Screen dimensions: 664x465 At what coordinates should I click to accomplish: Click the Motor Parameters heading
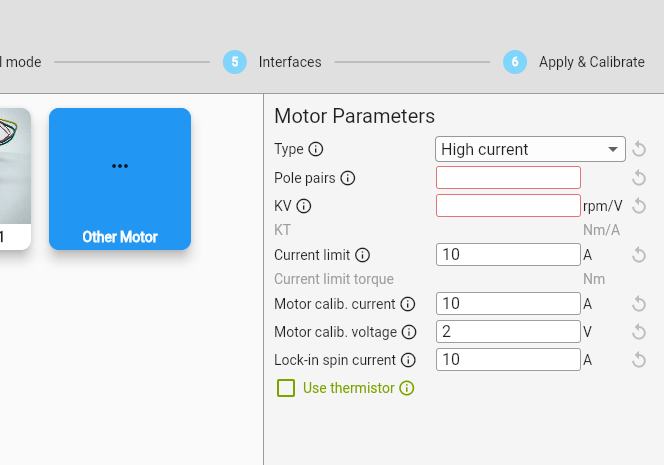(x=354, y=116)
